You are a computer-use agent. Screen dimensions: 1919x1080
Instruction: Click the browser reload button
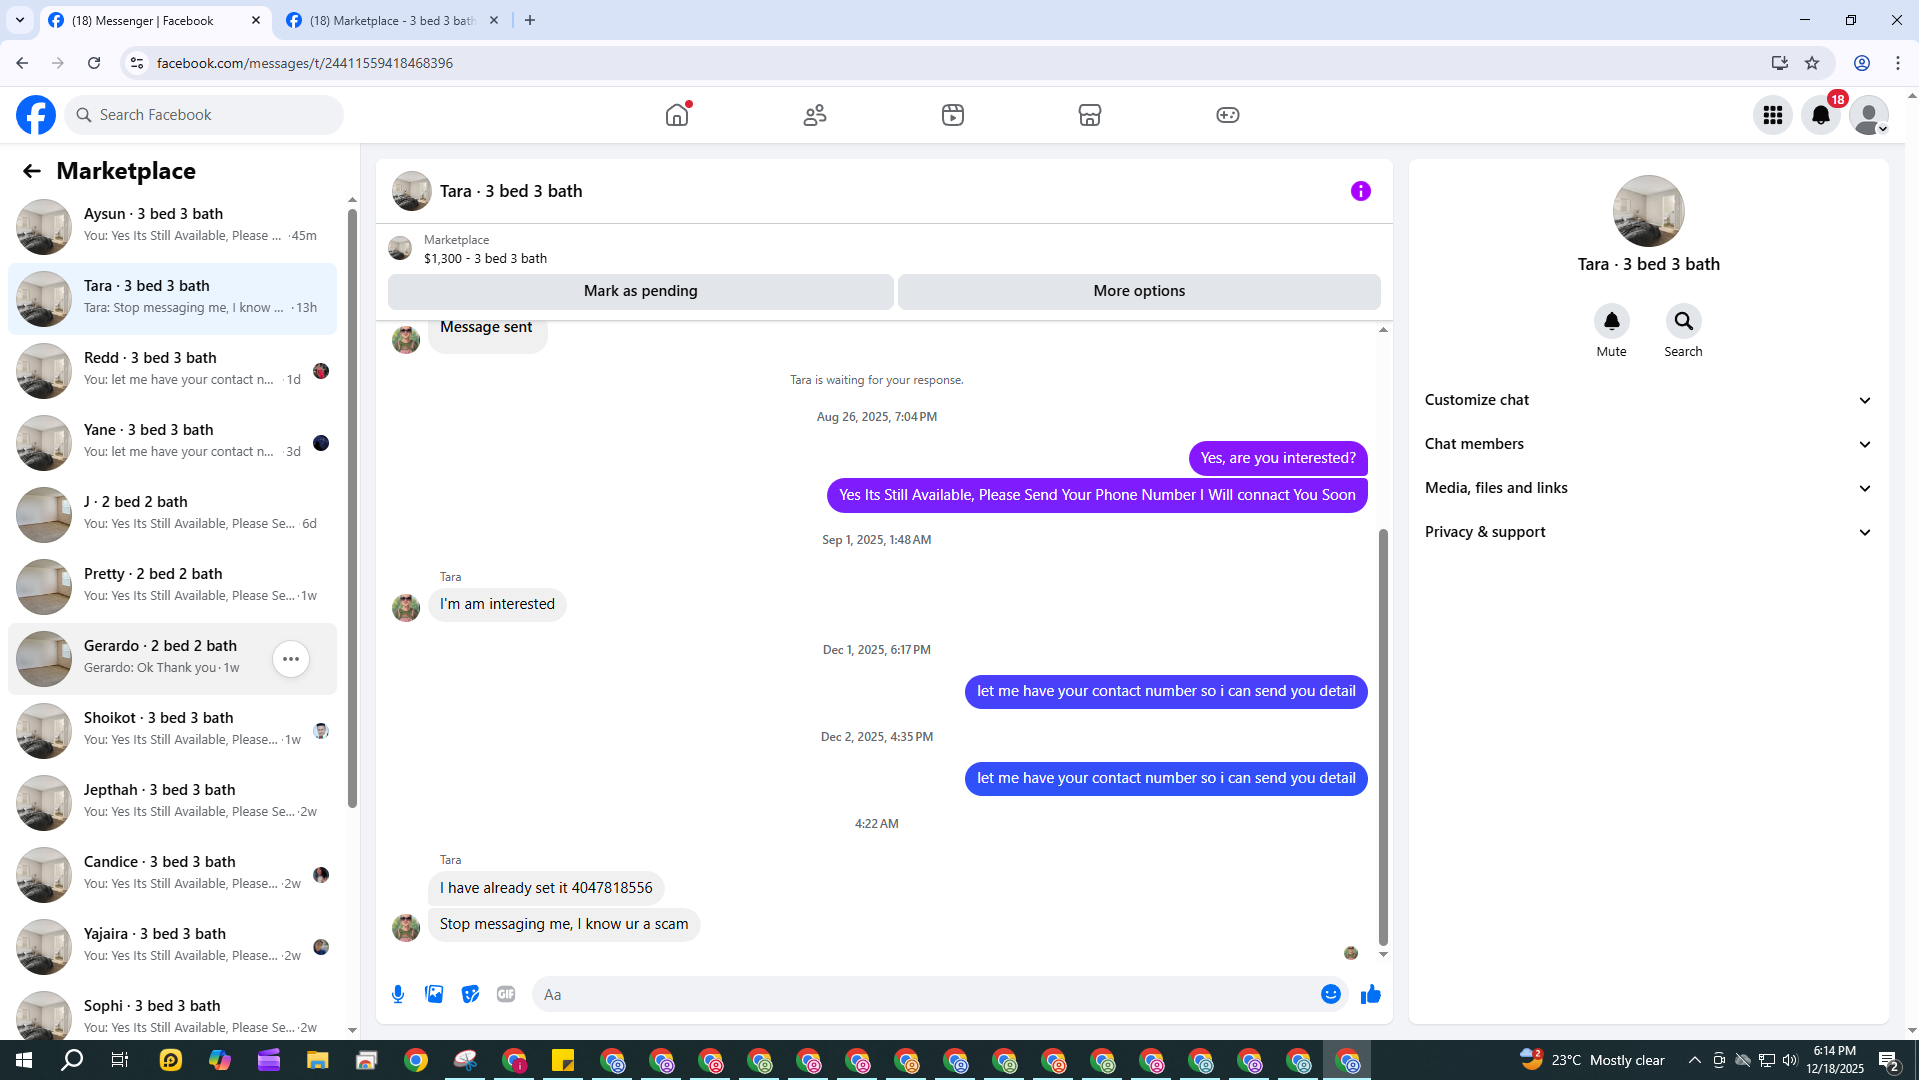(94, 63)
